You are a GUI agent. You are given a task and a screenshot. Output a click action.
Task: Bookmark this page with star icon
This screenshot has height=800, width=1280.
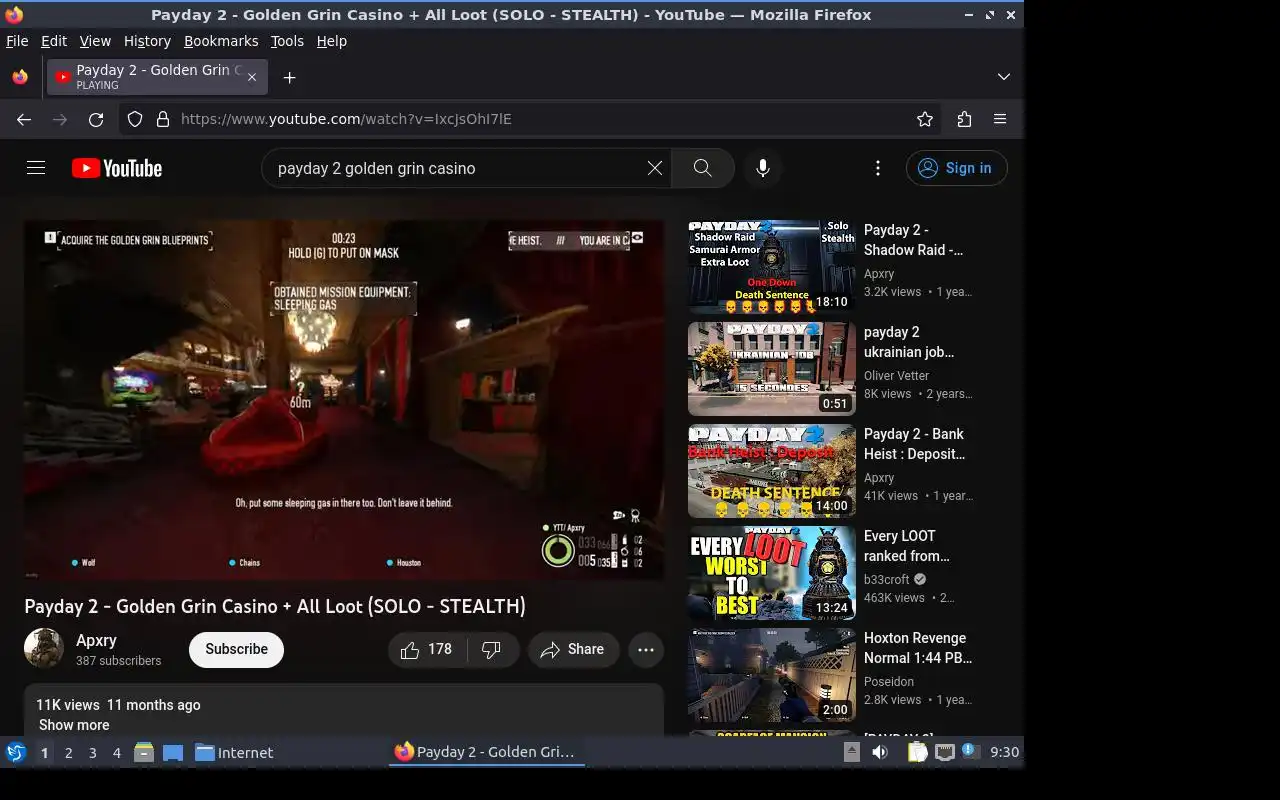point(925,119)
